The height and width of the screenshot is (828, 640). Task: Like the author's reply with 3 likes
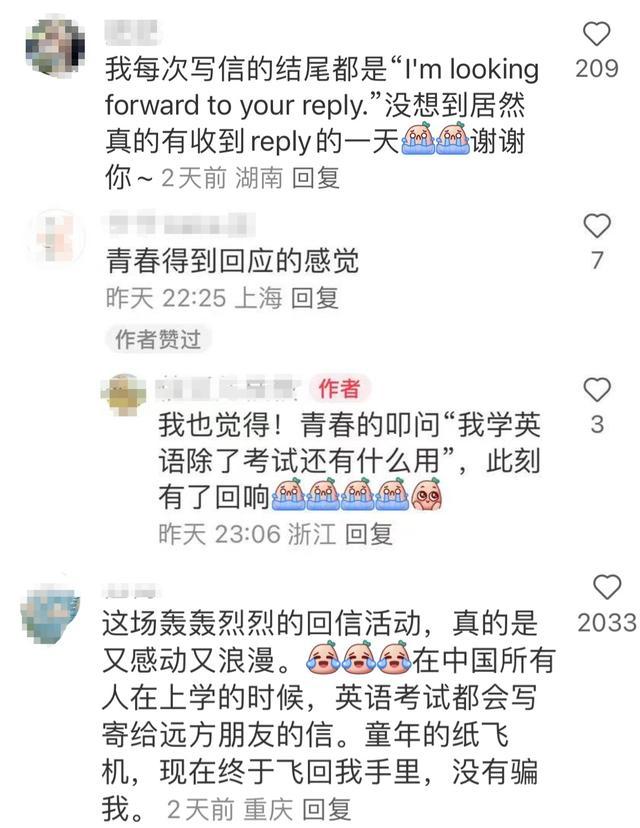pos(597,390)
